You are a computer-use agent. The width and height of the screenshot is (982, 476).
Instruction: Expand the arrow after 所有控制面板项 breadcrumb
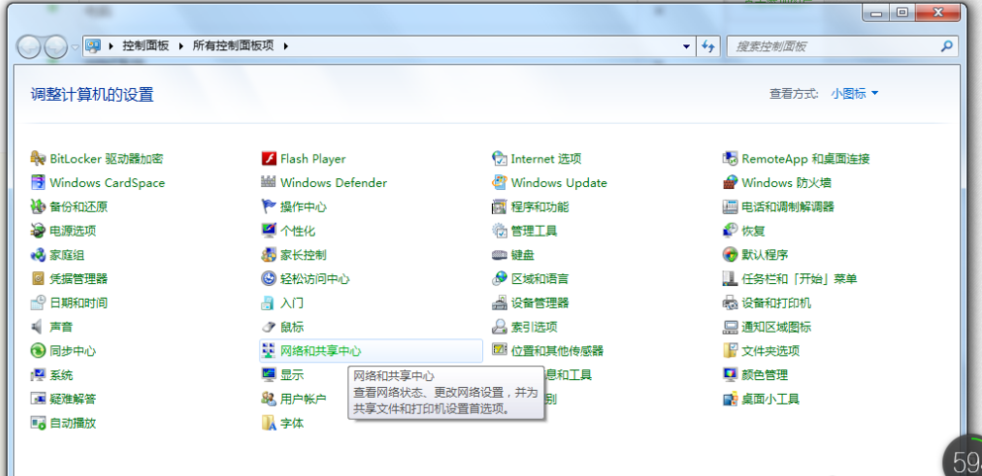[285, 46]
